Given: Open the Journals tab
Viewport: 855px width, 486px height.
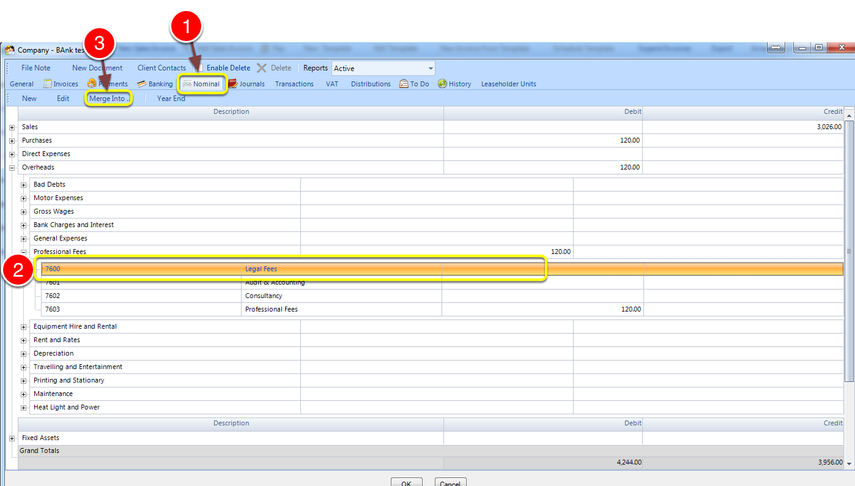Looking at the screenshot, I should point(246,84).
